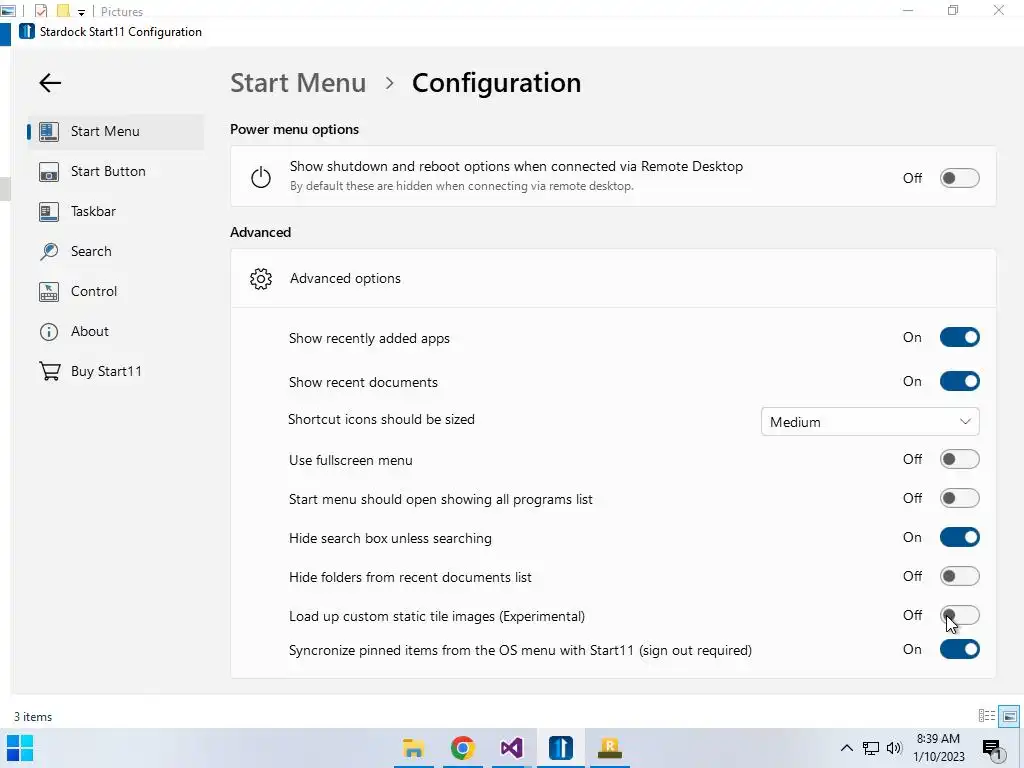This screenshot has width=1024, height=768.
Task: Click the Advanced section heading
Action: coord(261,232)
